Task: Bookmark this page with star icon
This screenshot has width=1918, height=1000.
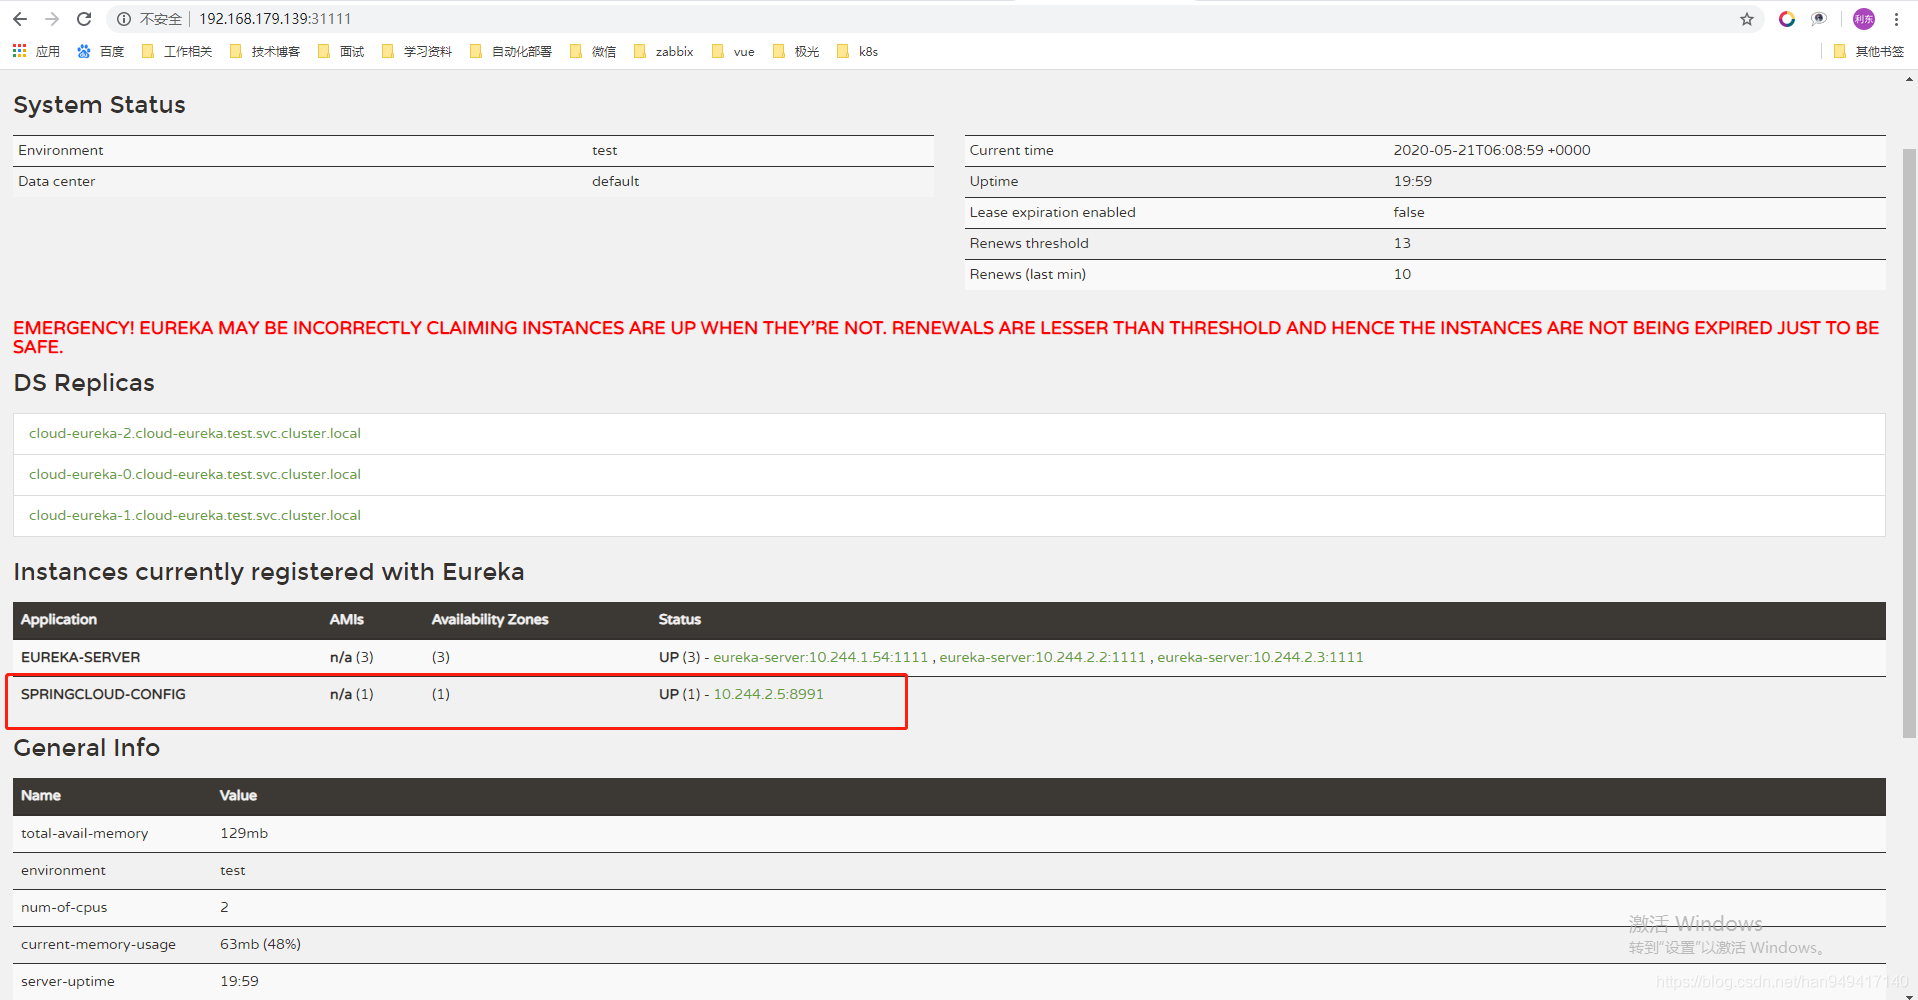Action: (1747, 19)
